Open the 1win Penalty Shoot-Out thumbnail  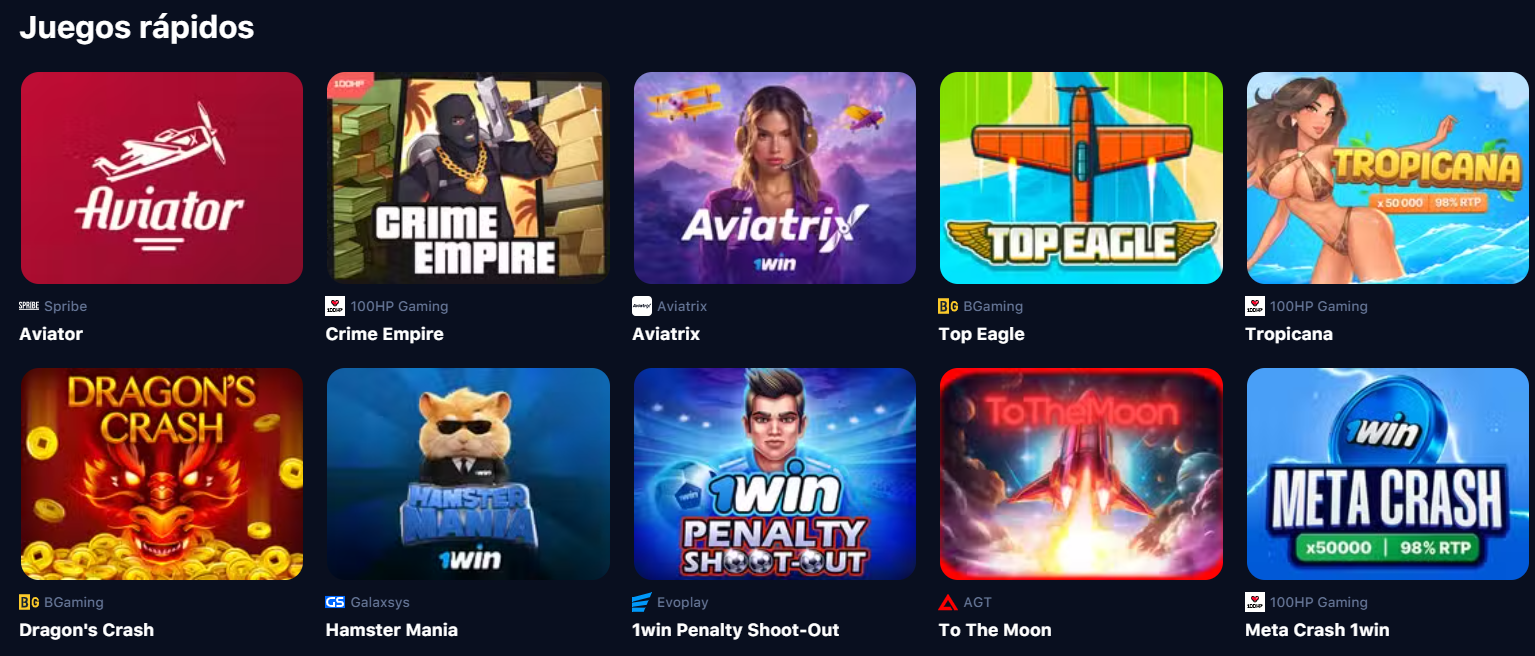click(x=775, y=474)
